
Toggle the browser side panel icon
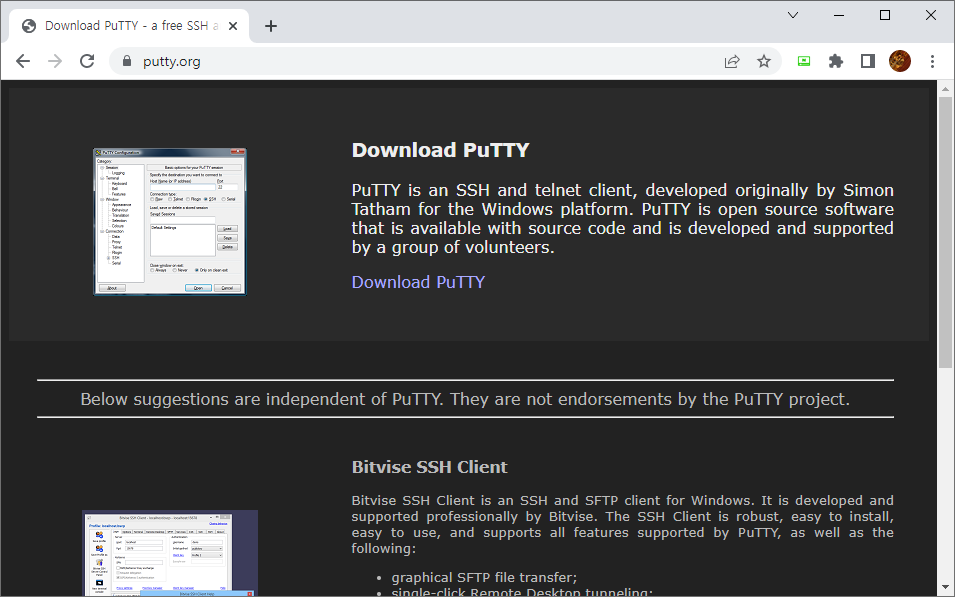coord(867,61)
